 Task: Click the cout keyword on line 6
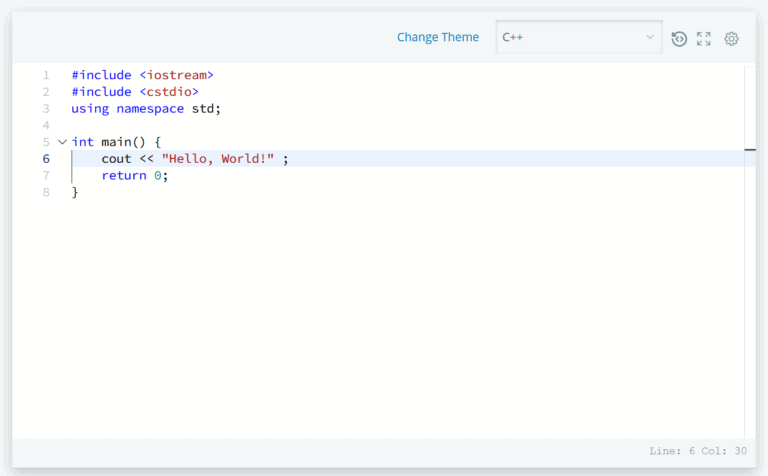[117, 159]
